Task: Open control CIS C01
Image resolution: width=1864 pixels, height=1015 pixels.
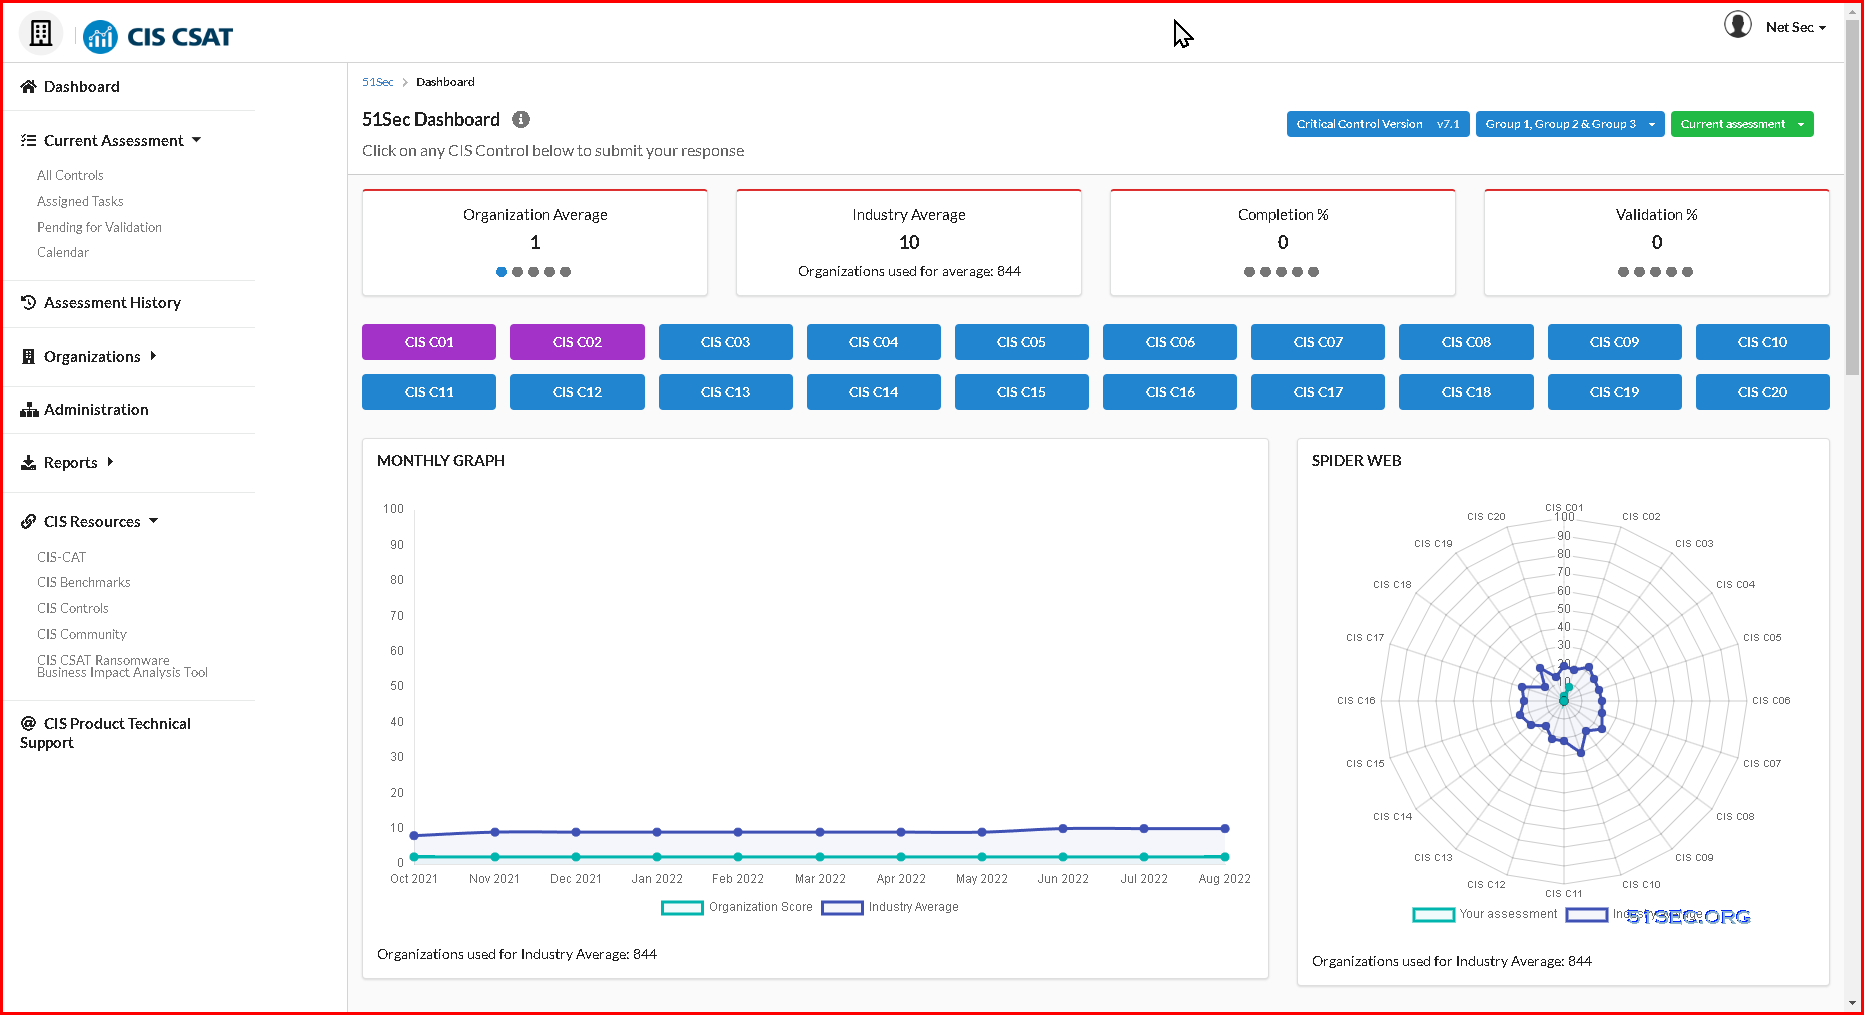Action: pyautogui.click(x=429, y=342)
